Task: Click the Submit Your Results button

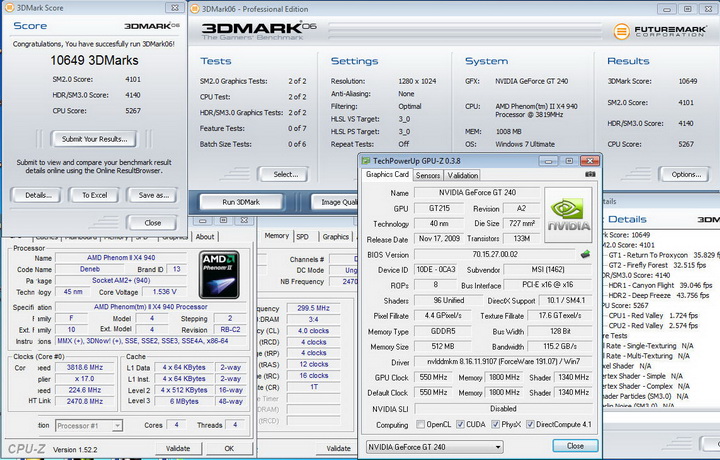Action: (94, 139)
